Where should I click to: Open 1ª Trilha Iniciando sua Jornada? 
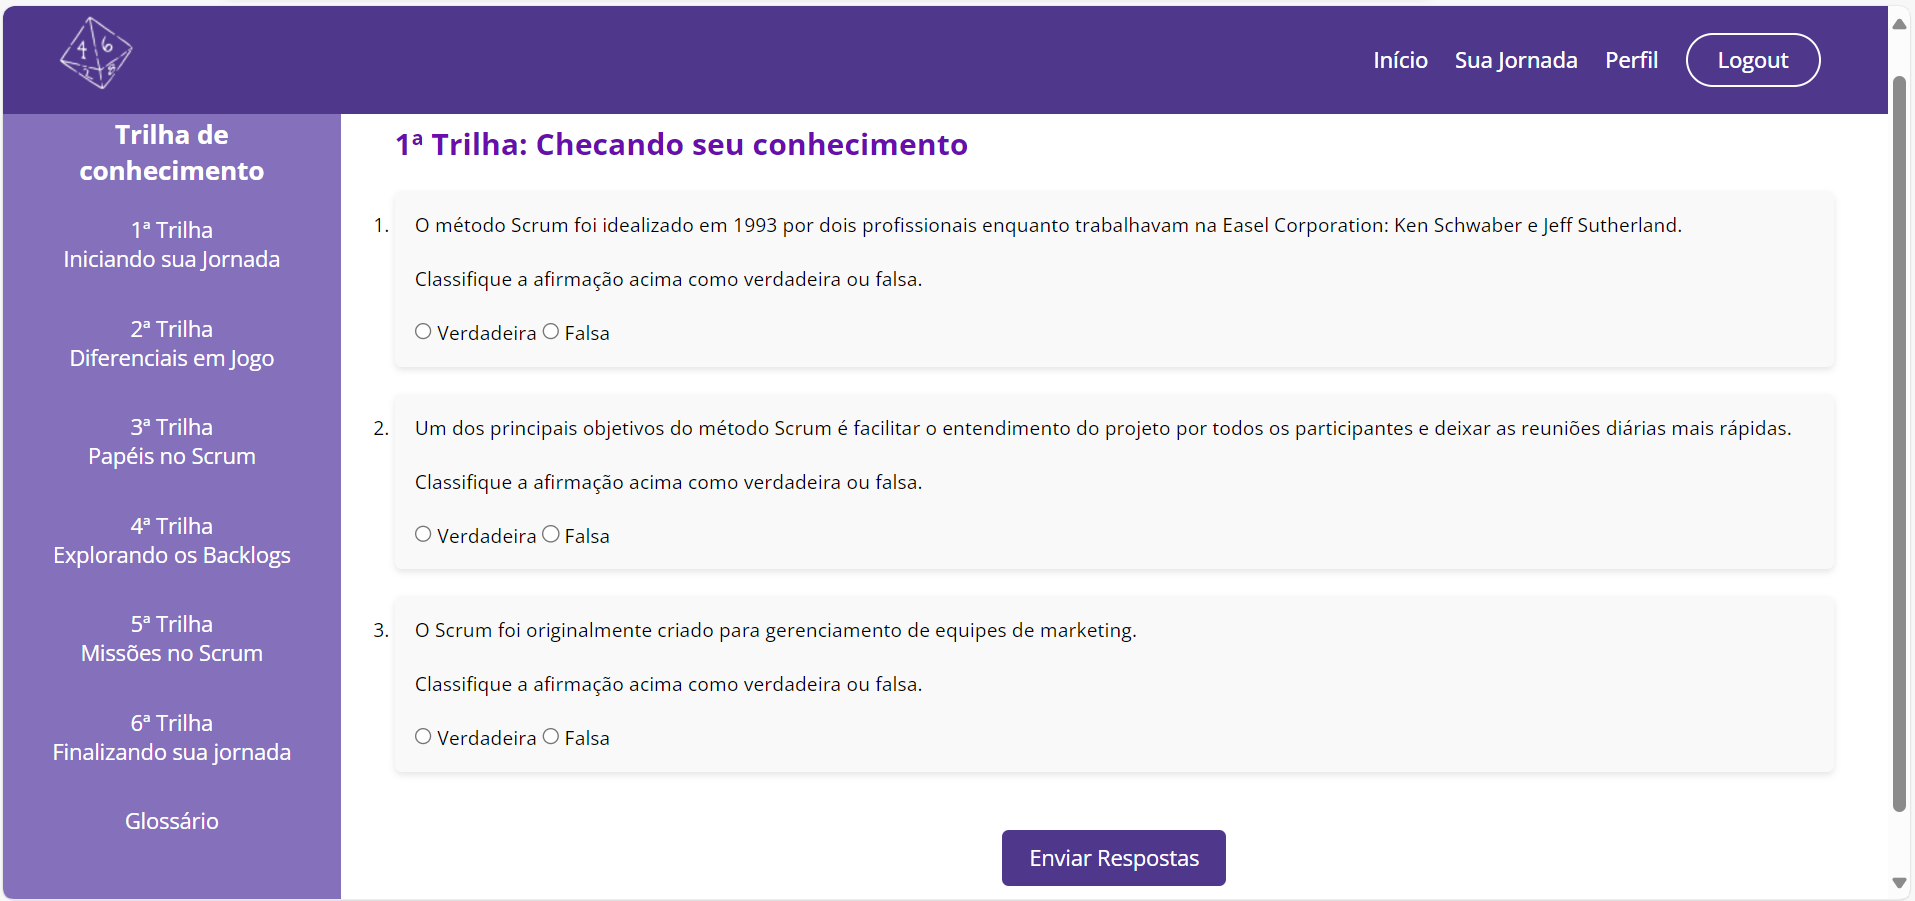pos(172,245)
